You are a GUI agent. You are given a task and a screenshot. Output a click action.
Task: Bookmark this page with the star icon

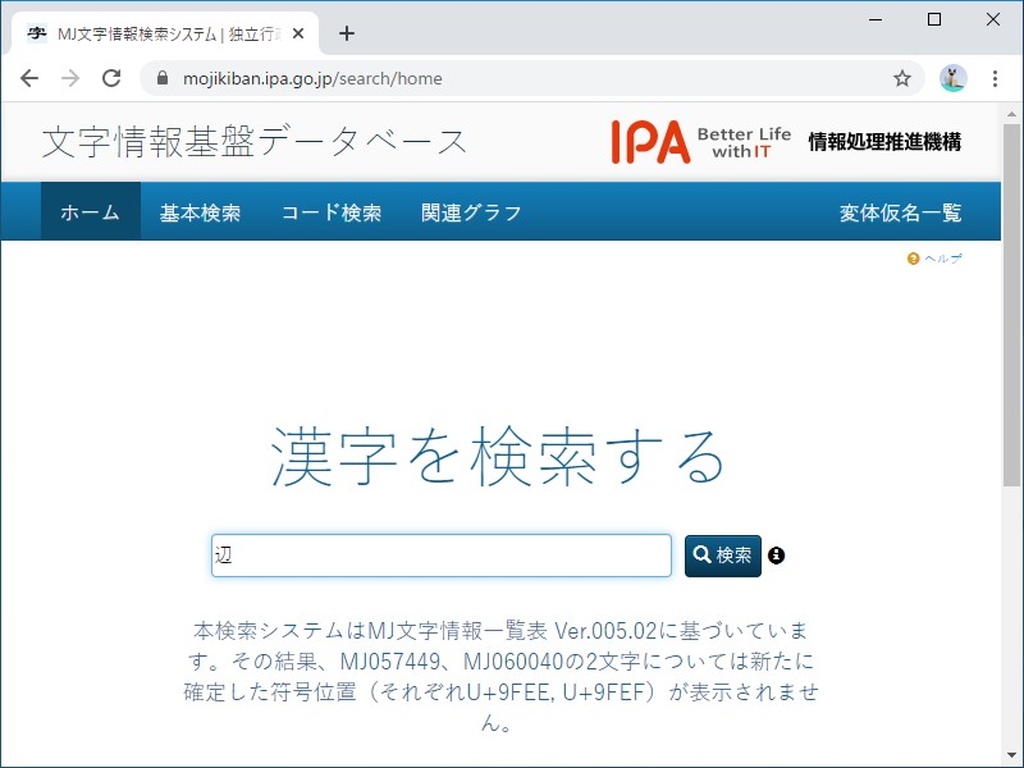tap(902, 77)
